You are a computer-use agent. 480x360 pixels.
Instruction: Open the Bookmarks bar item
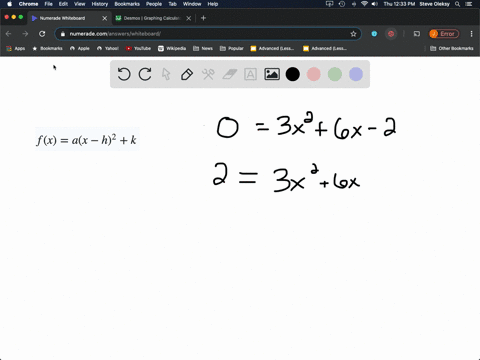[47, 48]
